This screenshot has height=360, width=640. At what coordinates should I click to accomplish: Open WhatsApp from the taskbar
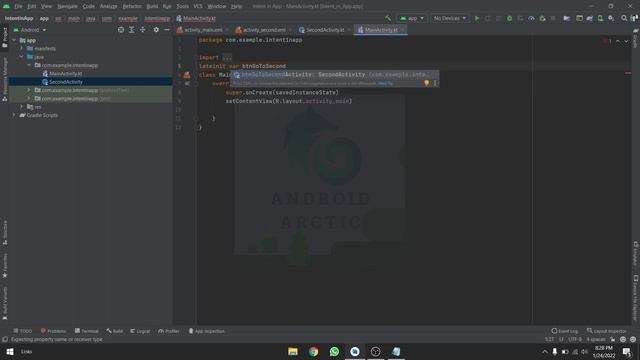click(x=334, y=351)
